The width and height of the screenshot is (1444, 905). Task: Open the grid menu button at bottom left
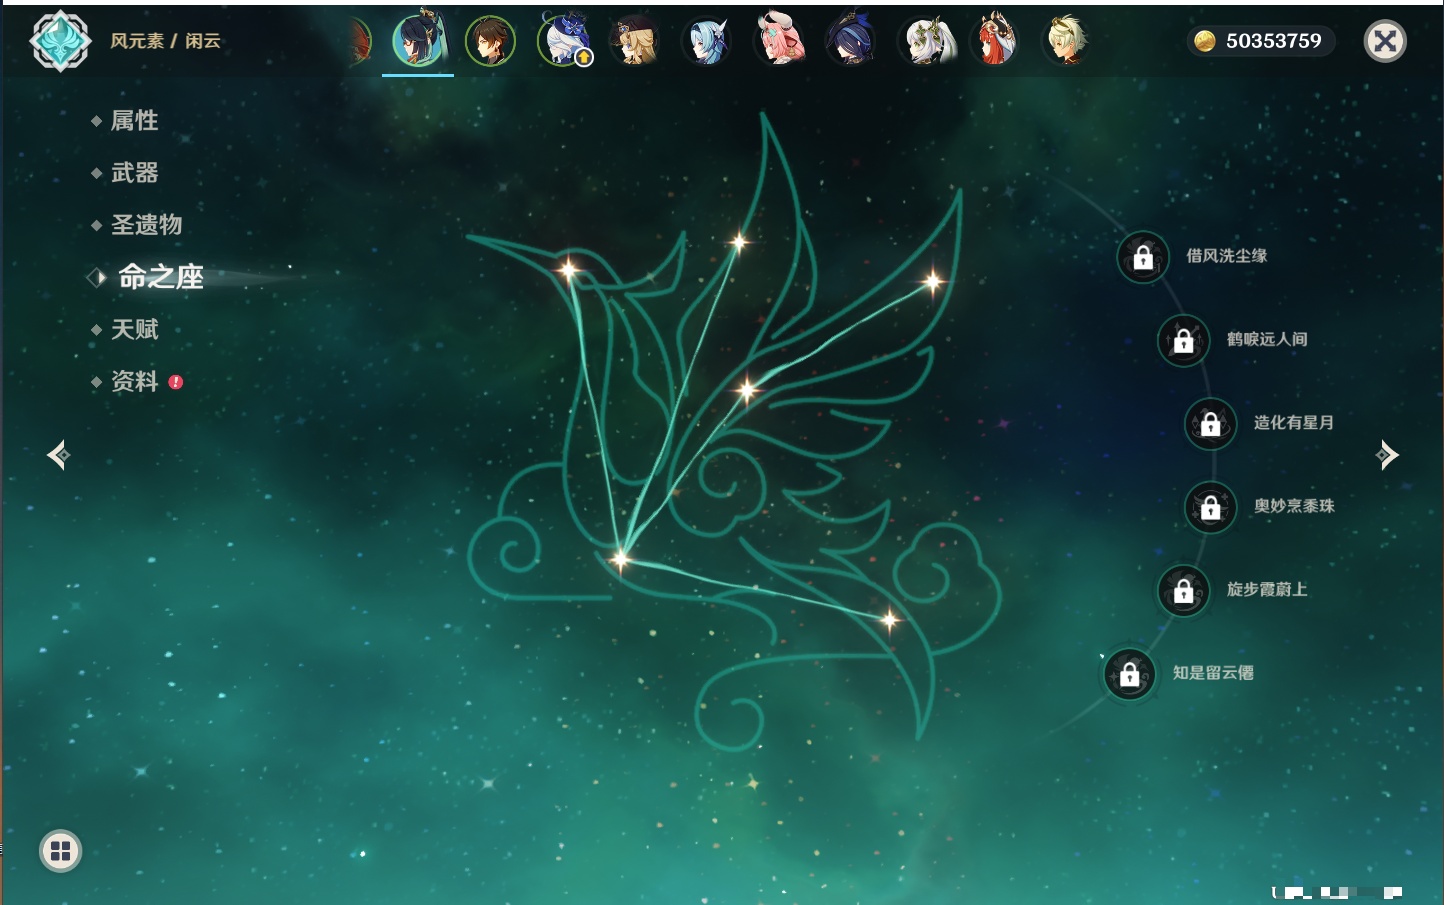(x=60, y=851)
